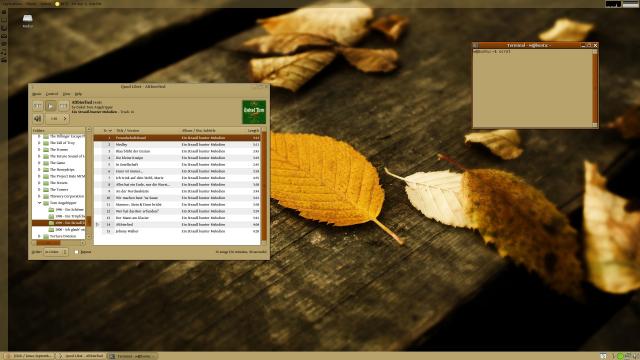
Task: Open the Control menu
Action: pyautogui.click(x=52, y=94)
